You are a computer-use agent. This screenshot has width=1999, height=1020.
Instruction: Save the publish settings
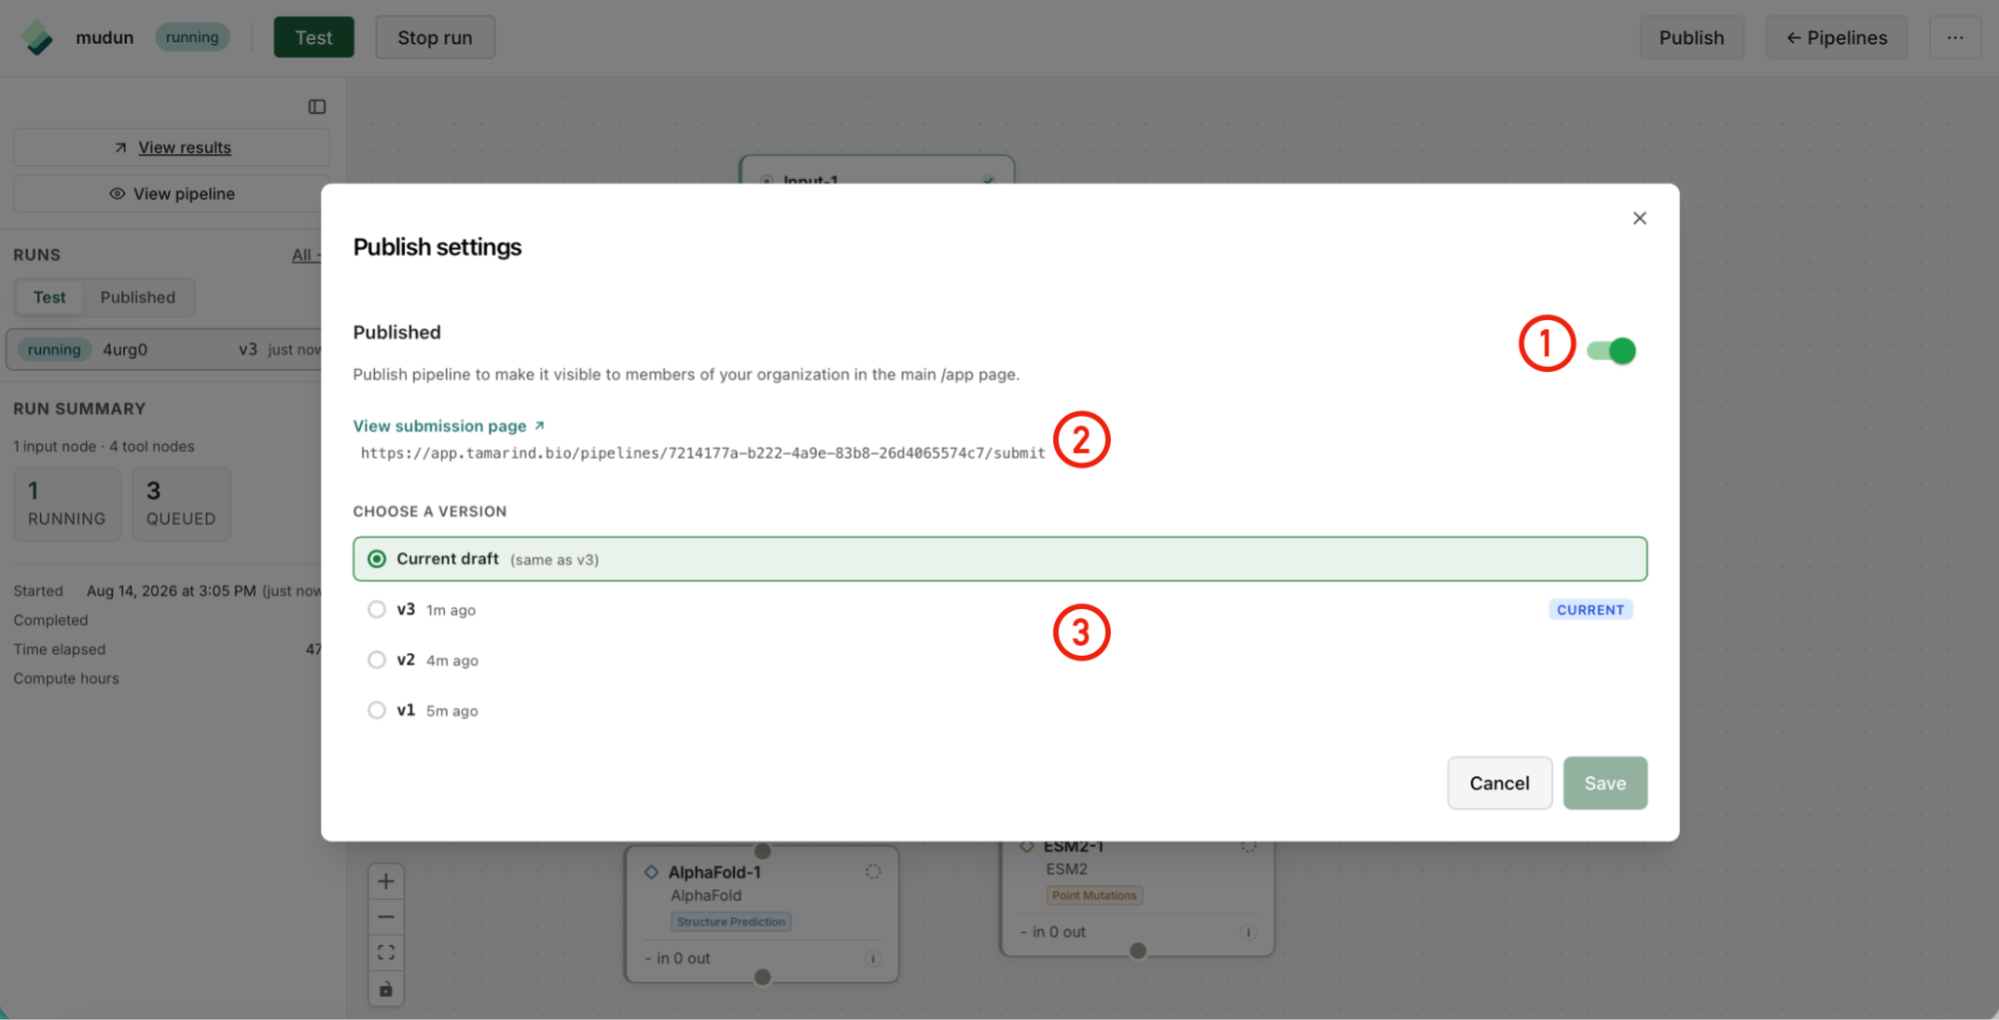coord(1605,783)
